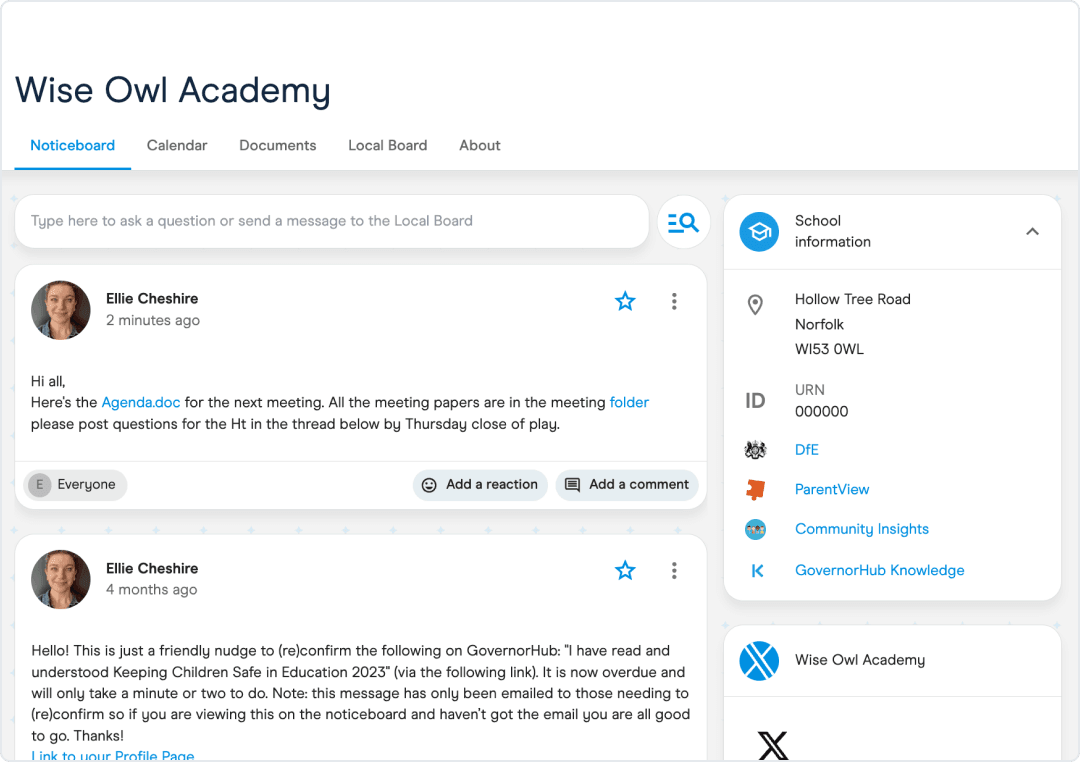
Task: Collapse the School information panel
Action: [1032, 231]
